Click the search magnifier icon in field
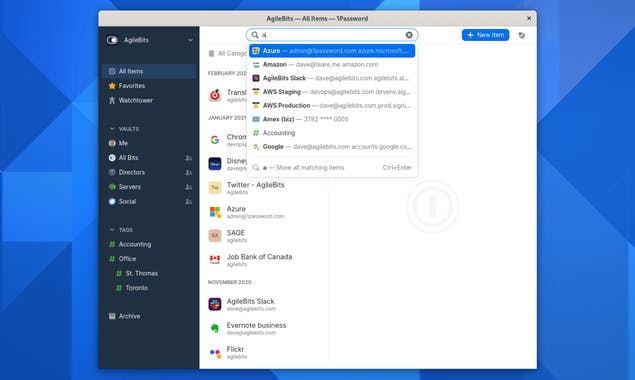This screenshot has height=380, width=635. pyautogui.click(x=255, y=35)
